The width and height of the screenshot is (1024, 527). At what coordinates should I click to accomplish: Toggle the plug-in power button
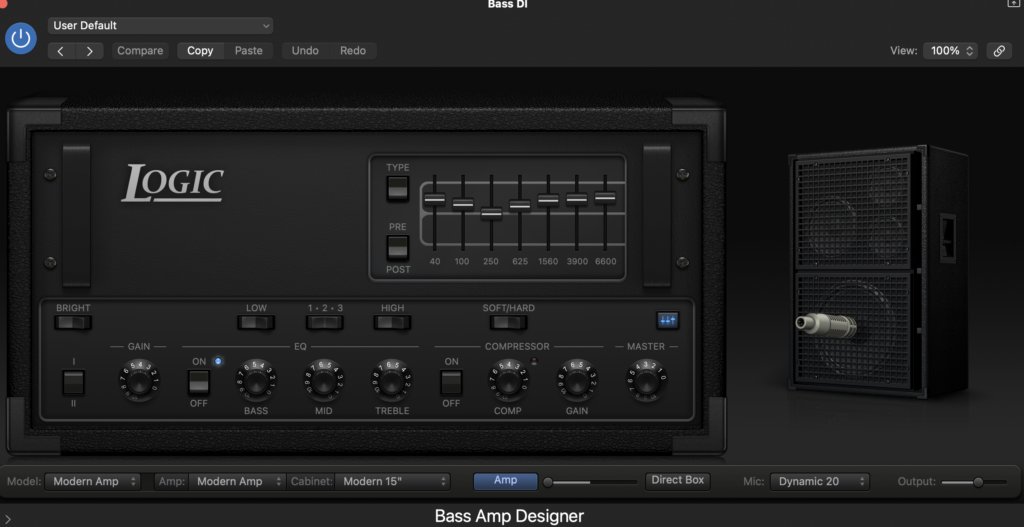click(21, 39)
